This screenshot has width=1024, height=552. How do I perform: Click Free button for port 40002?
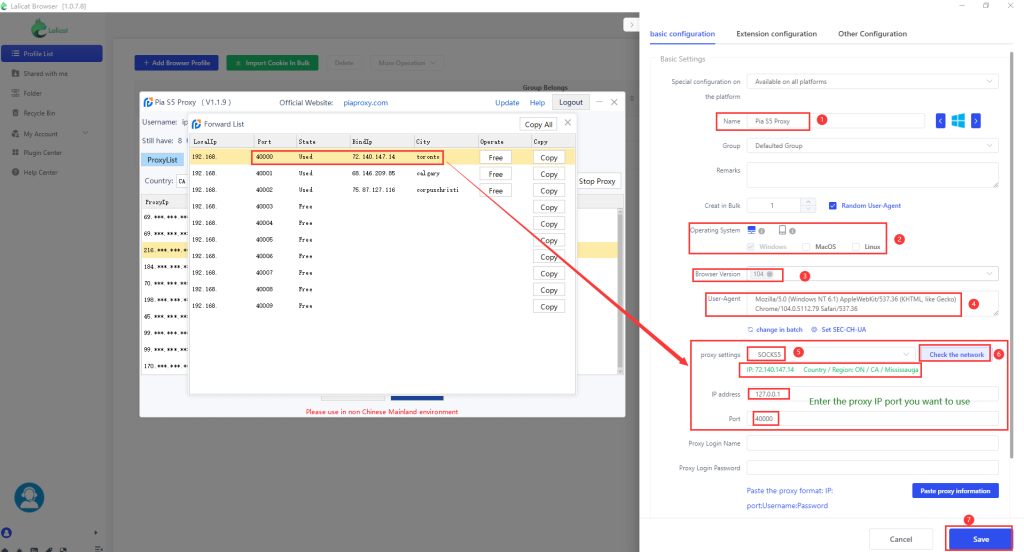[496, 191]
